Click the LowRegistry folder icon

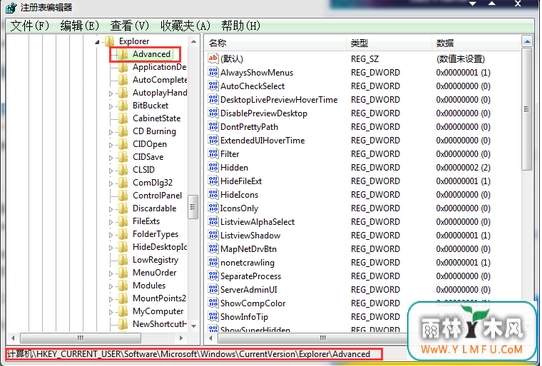(123, 260)
